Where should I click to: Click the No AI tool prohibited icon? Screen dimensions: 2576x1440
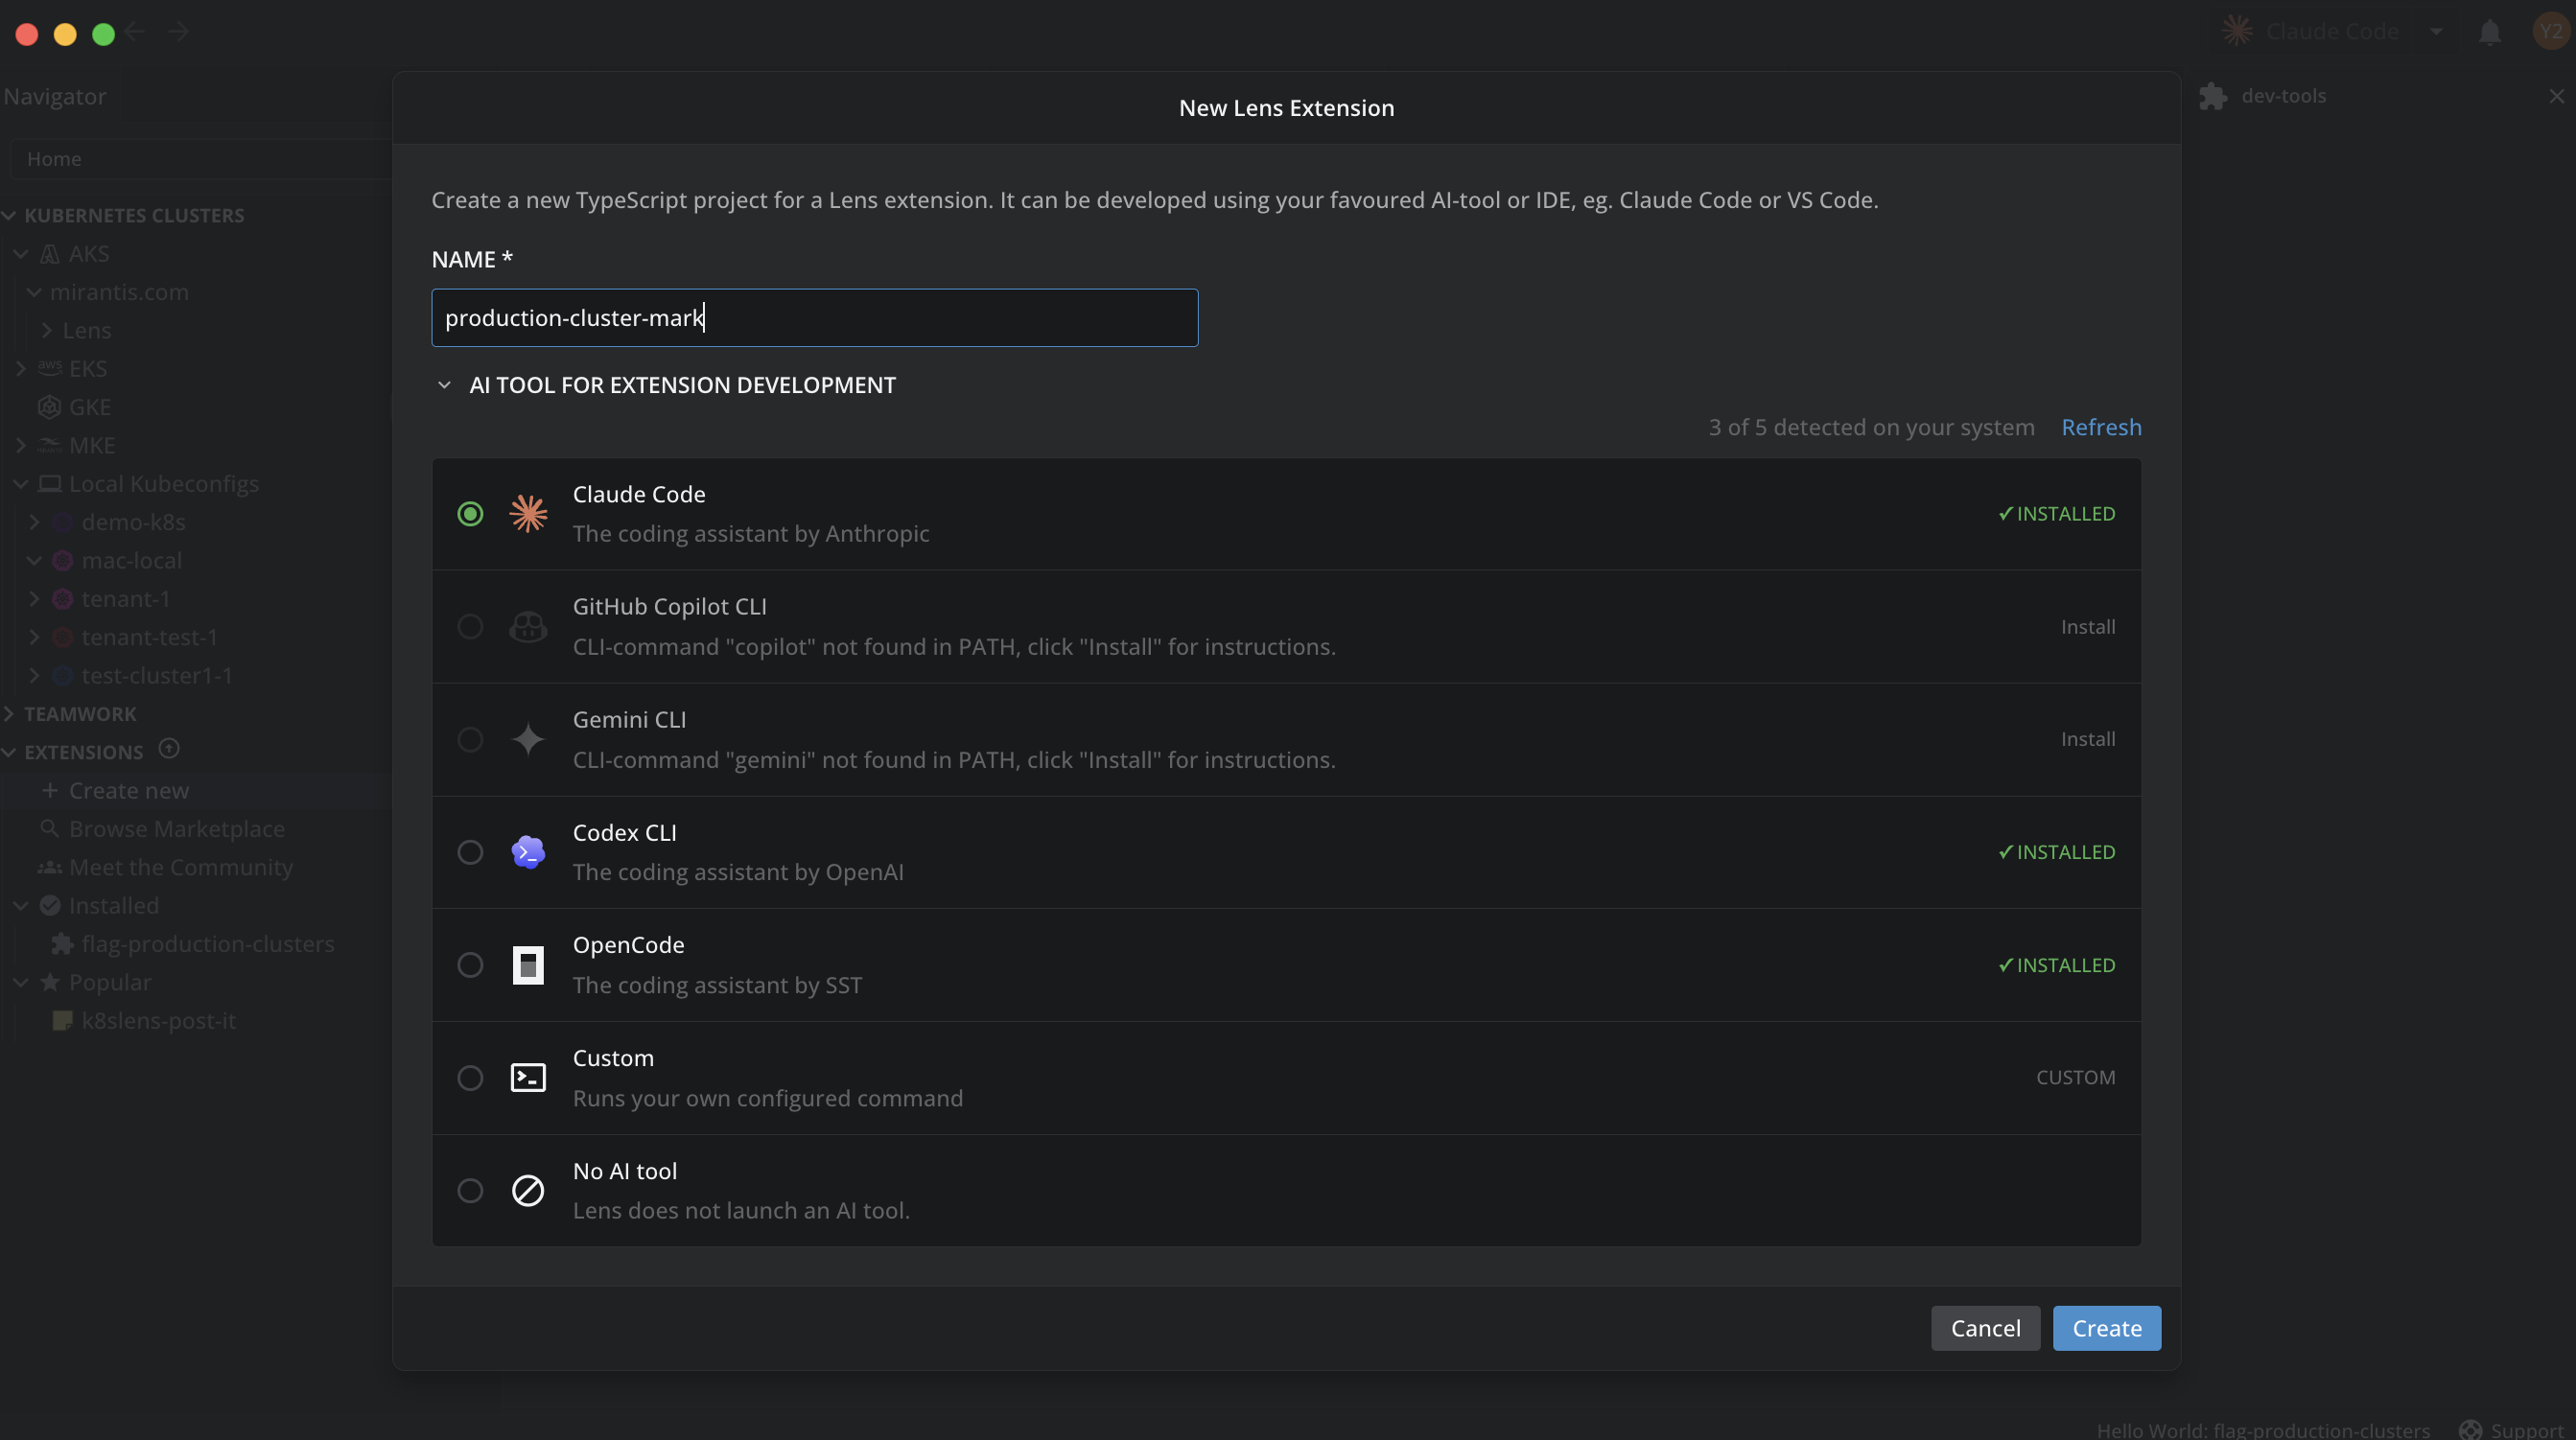coord(528,1191)
